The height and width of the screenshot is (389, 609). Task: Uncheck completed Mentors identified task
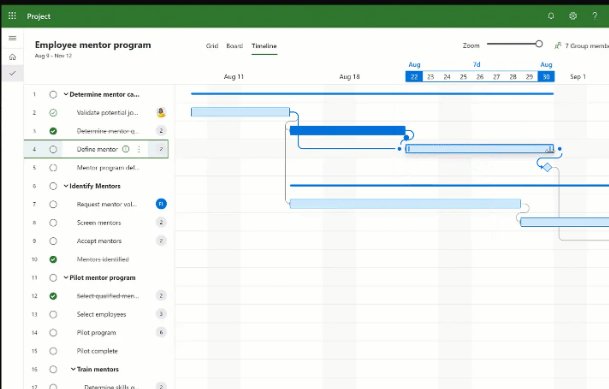tap(53, 259)
